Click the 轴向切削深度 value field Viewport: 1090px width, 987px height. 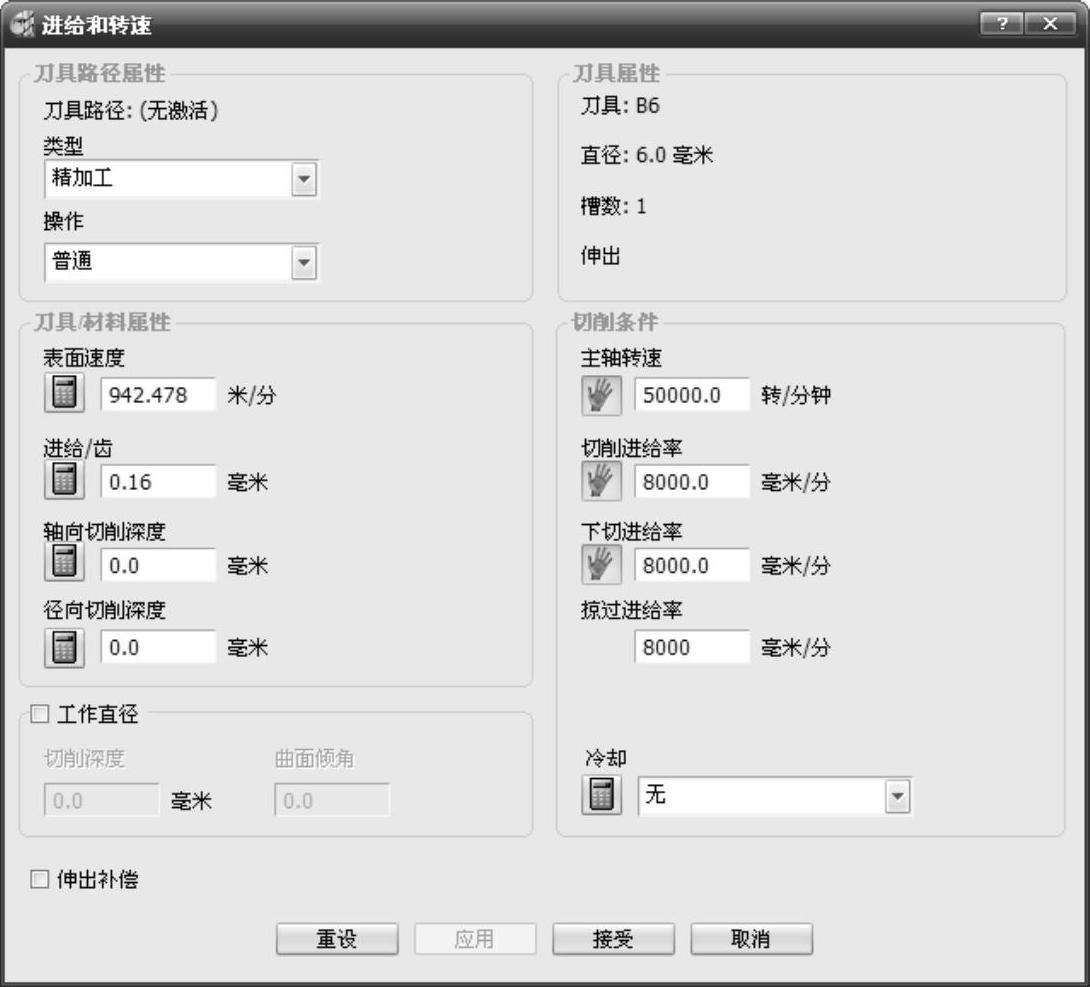tap(158, 565)
